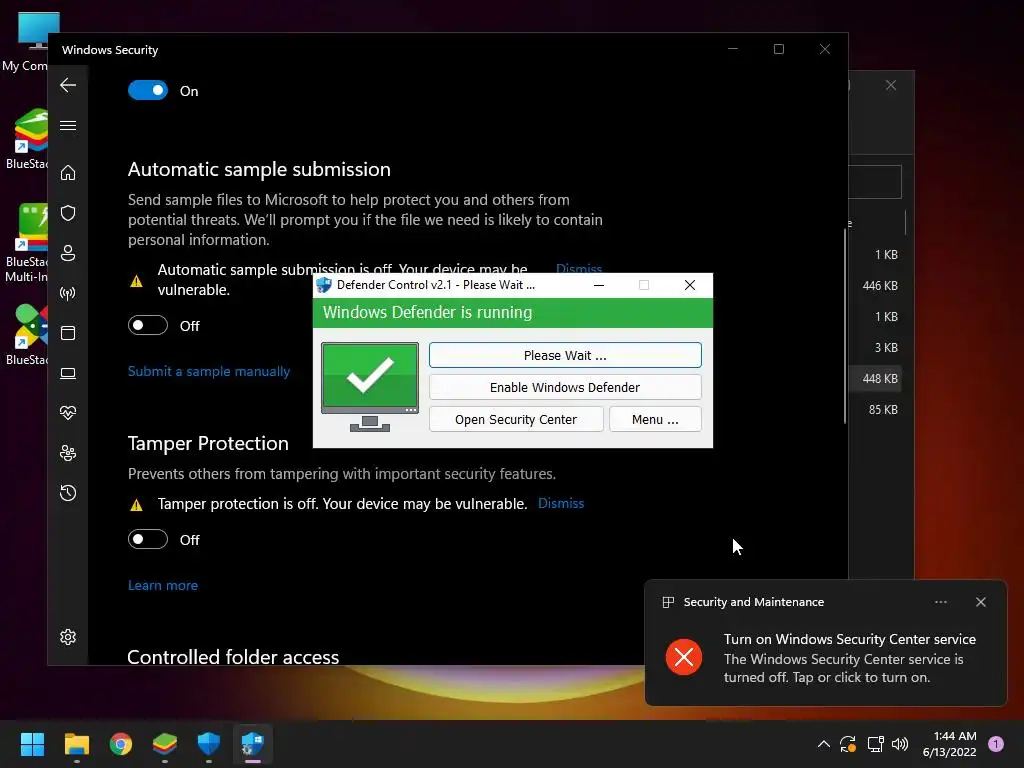Turn off the top On toggle
The width and height of the screenshot is (1024, 768).
pos(148,90)
